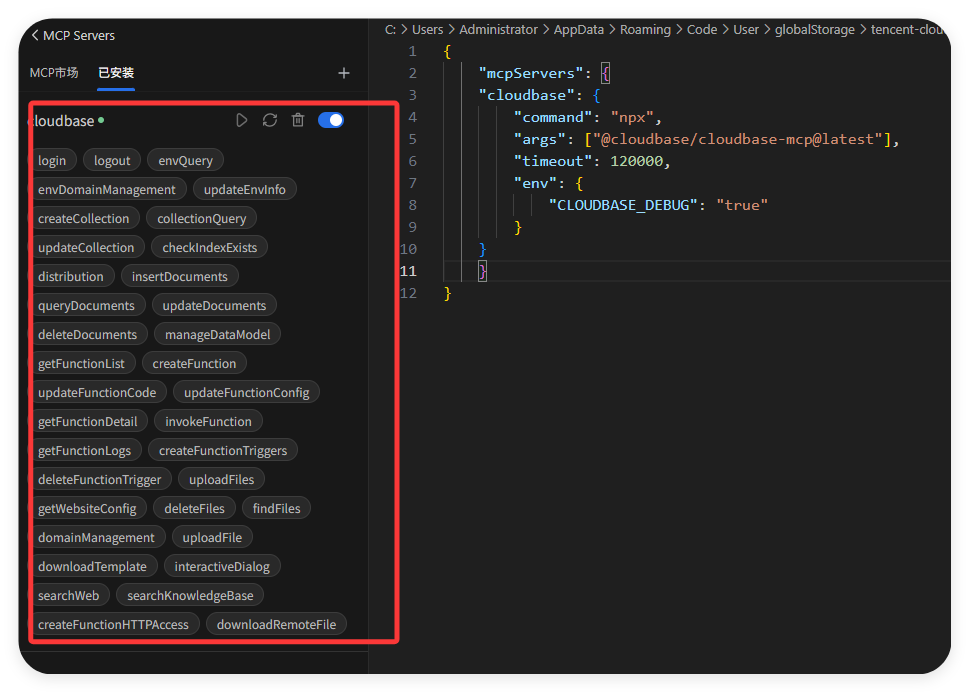
Task: Select the createCollection tool tag
Action: pyautogui.click(x=85, y=219)
